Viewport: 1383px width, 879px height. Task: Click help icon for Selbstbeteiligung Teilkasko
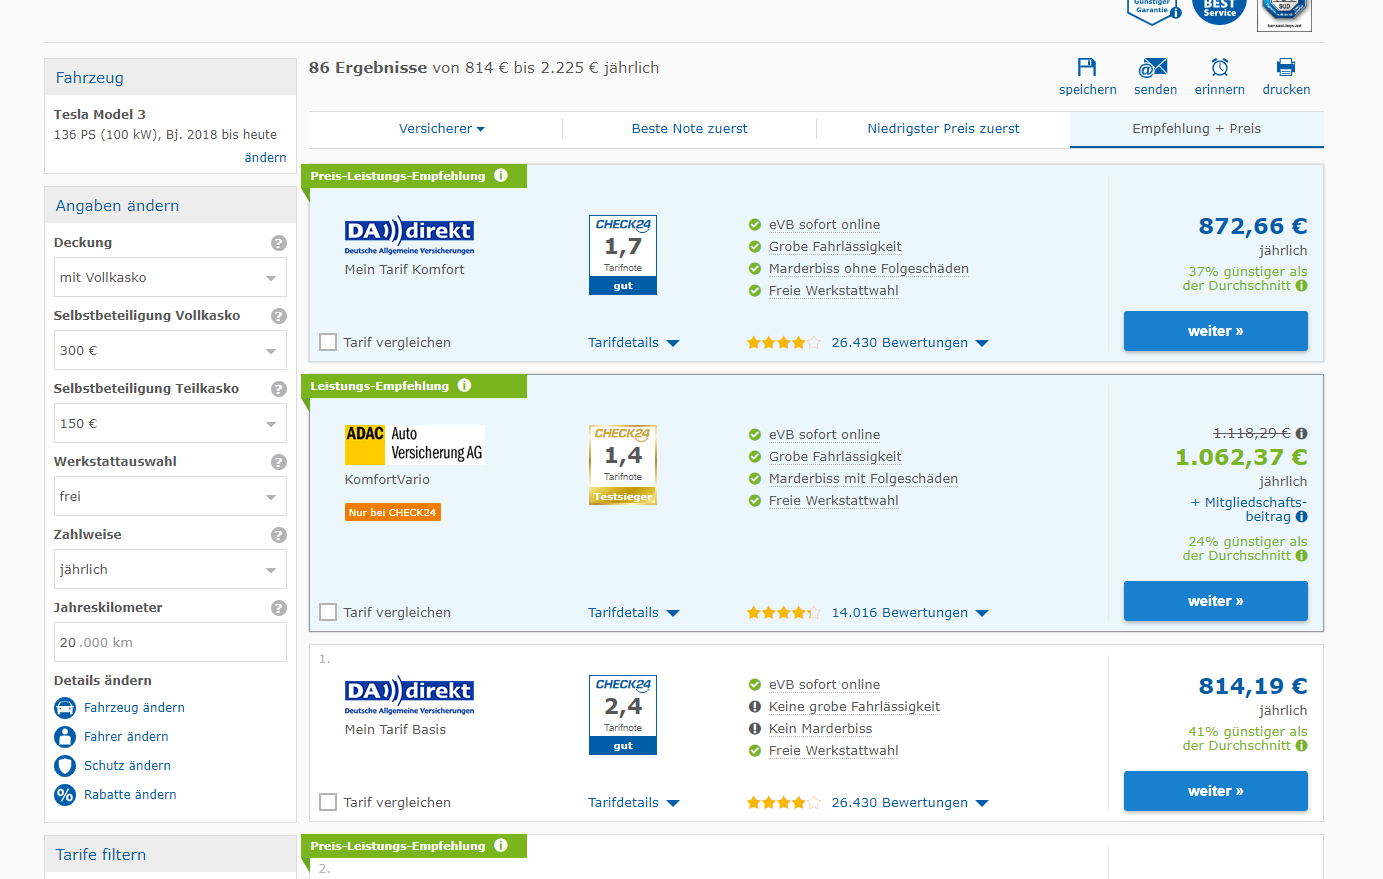click(x=279, y=389)
